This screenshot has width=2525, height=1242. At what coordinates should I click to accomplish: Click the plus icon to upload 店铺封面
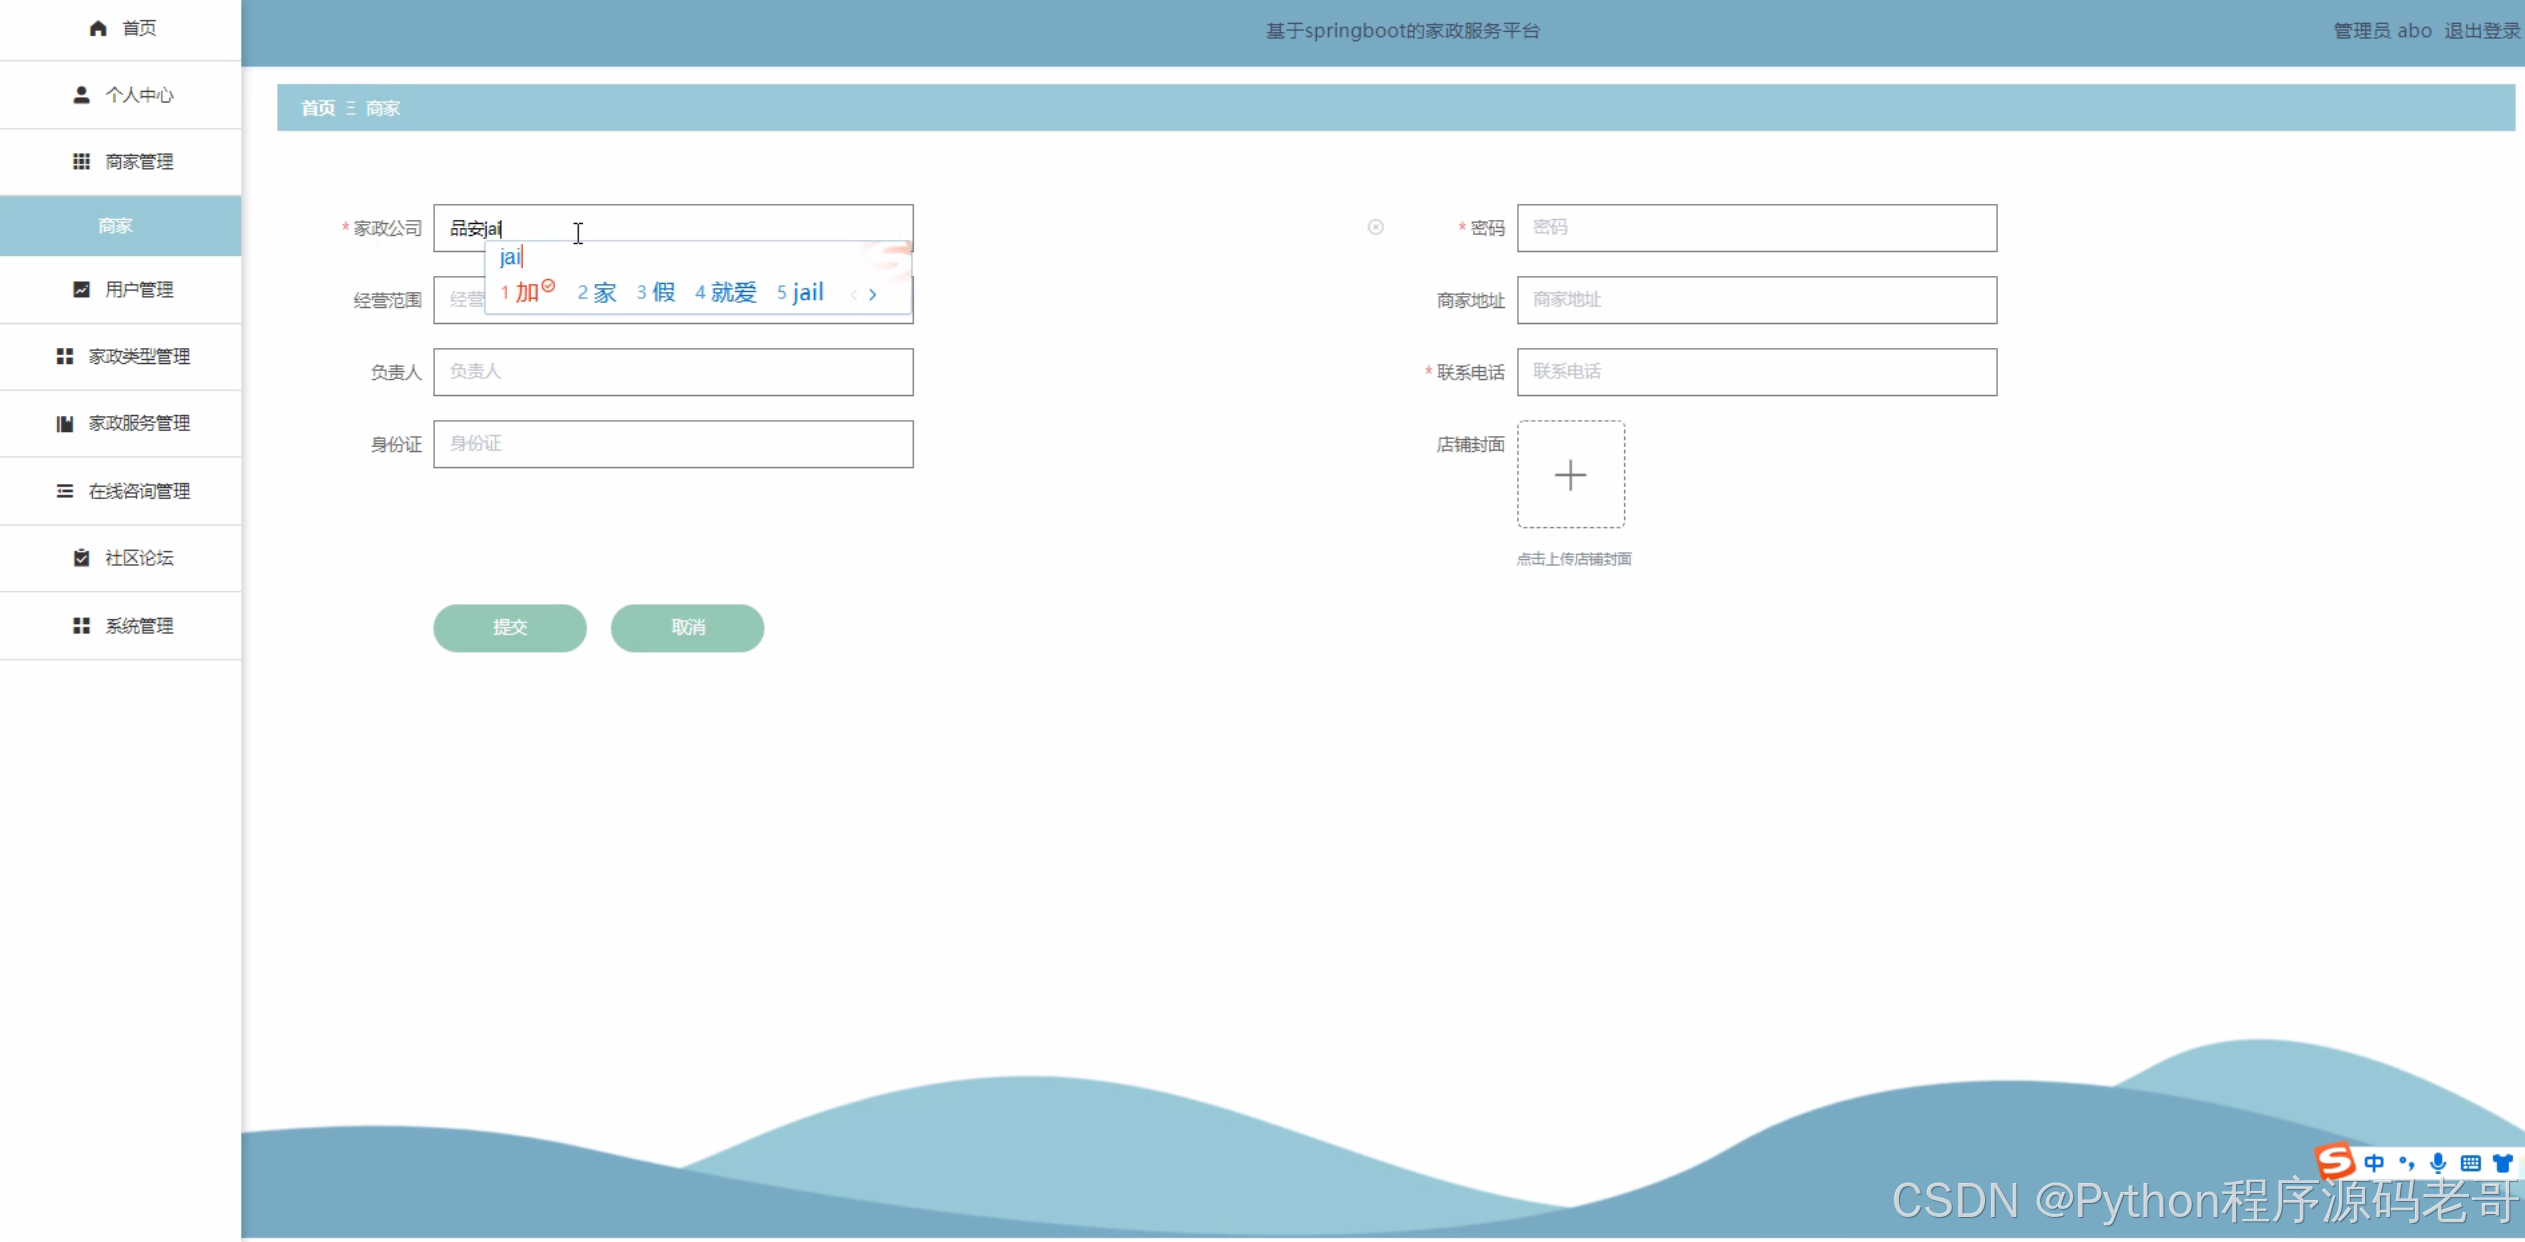point(1570,475)
